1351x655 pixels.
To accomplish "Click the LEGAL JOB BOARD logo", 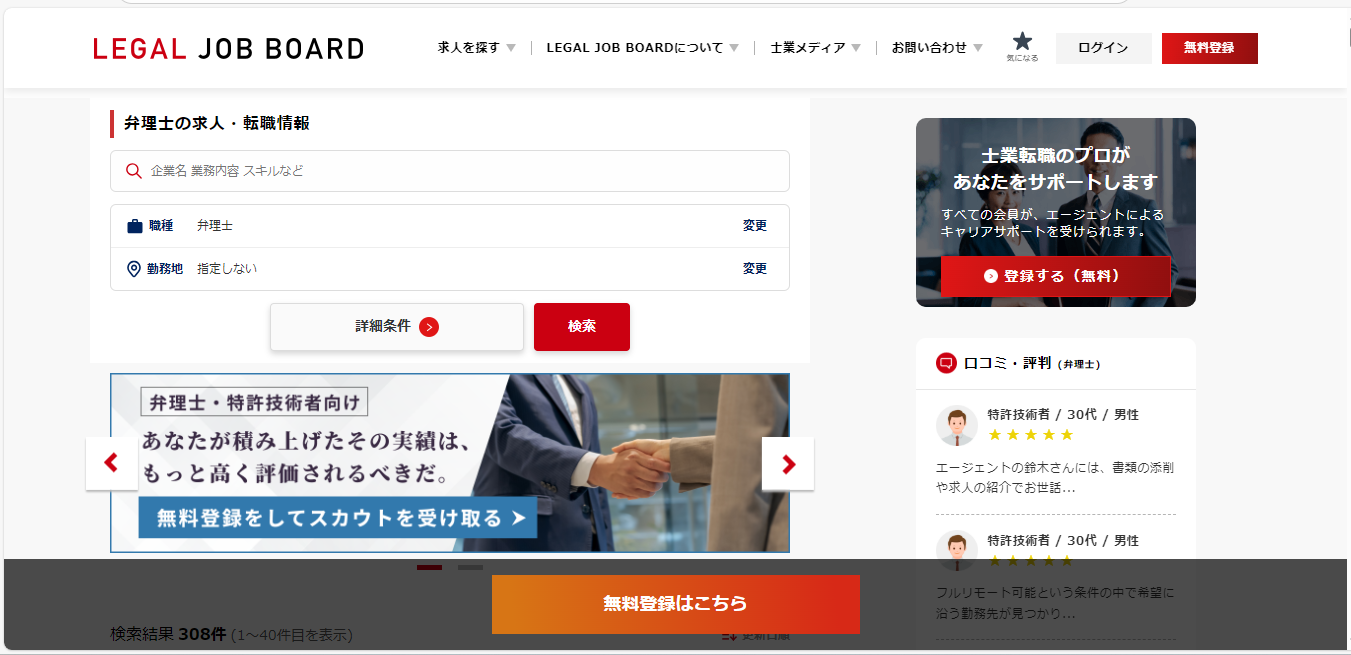I will pos(228,48).
